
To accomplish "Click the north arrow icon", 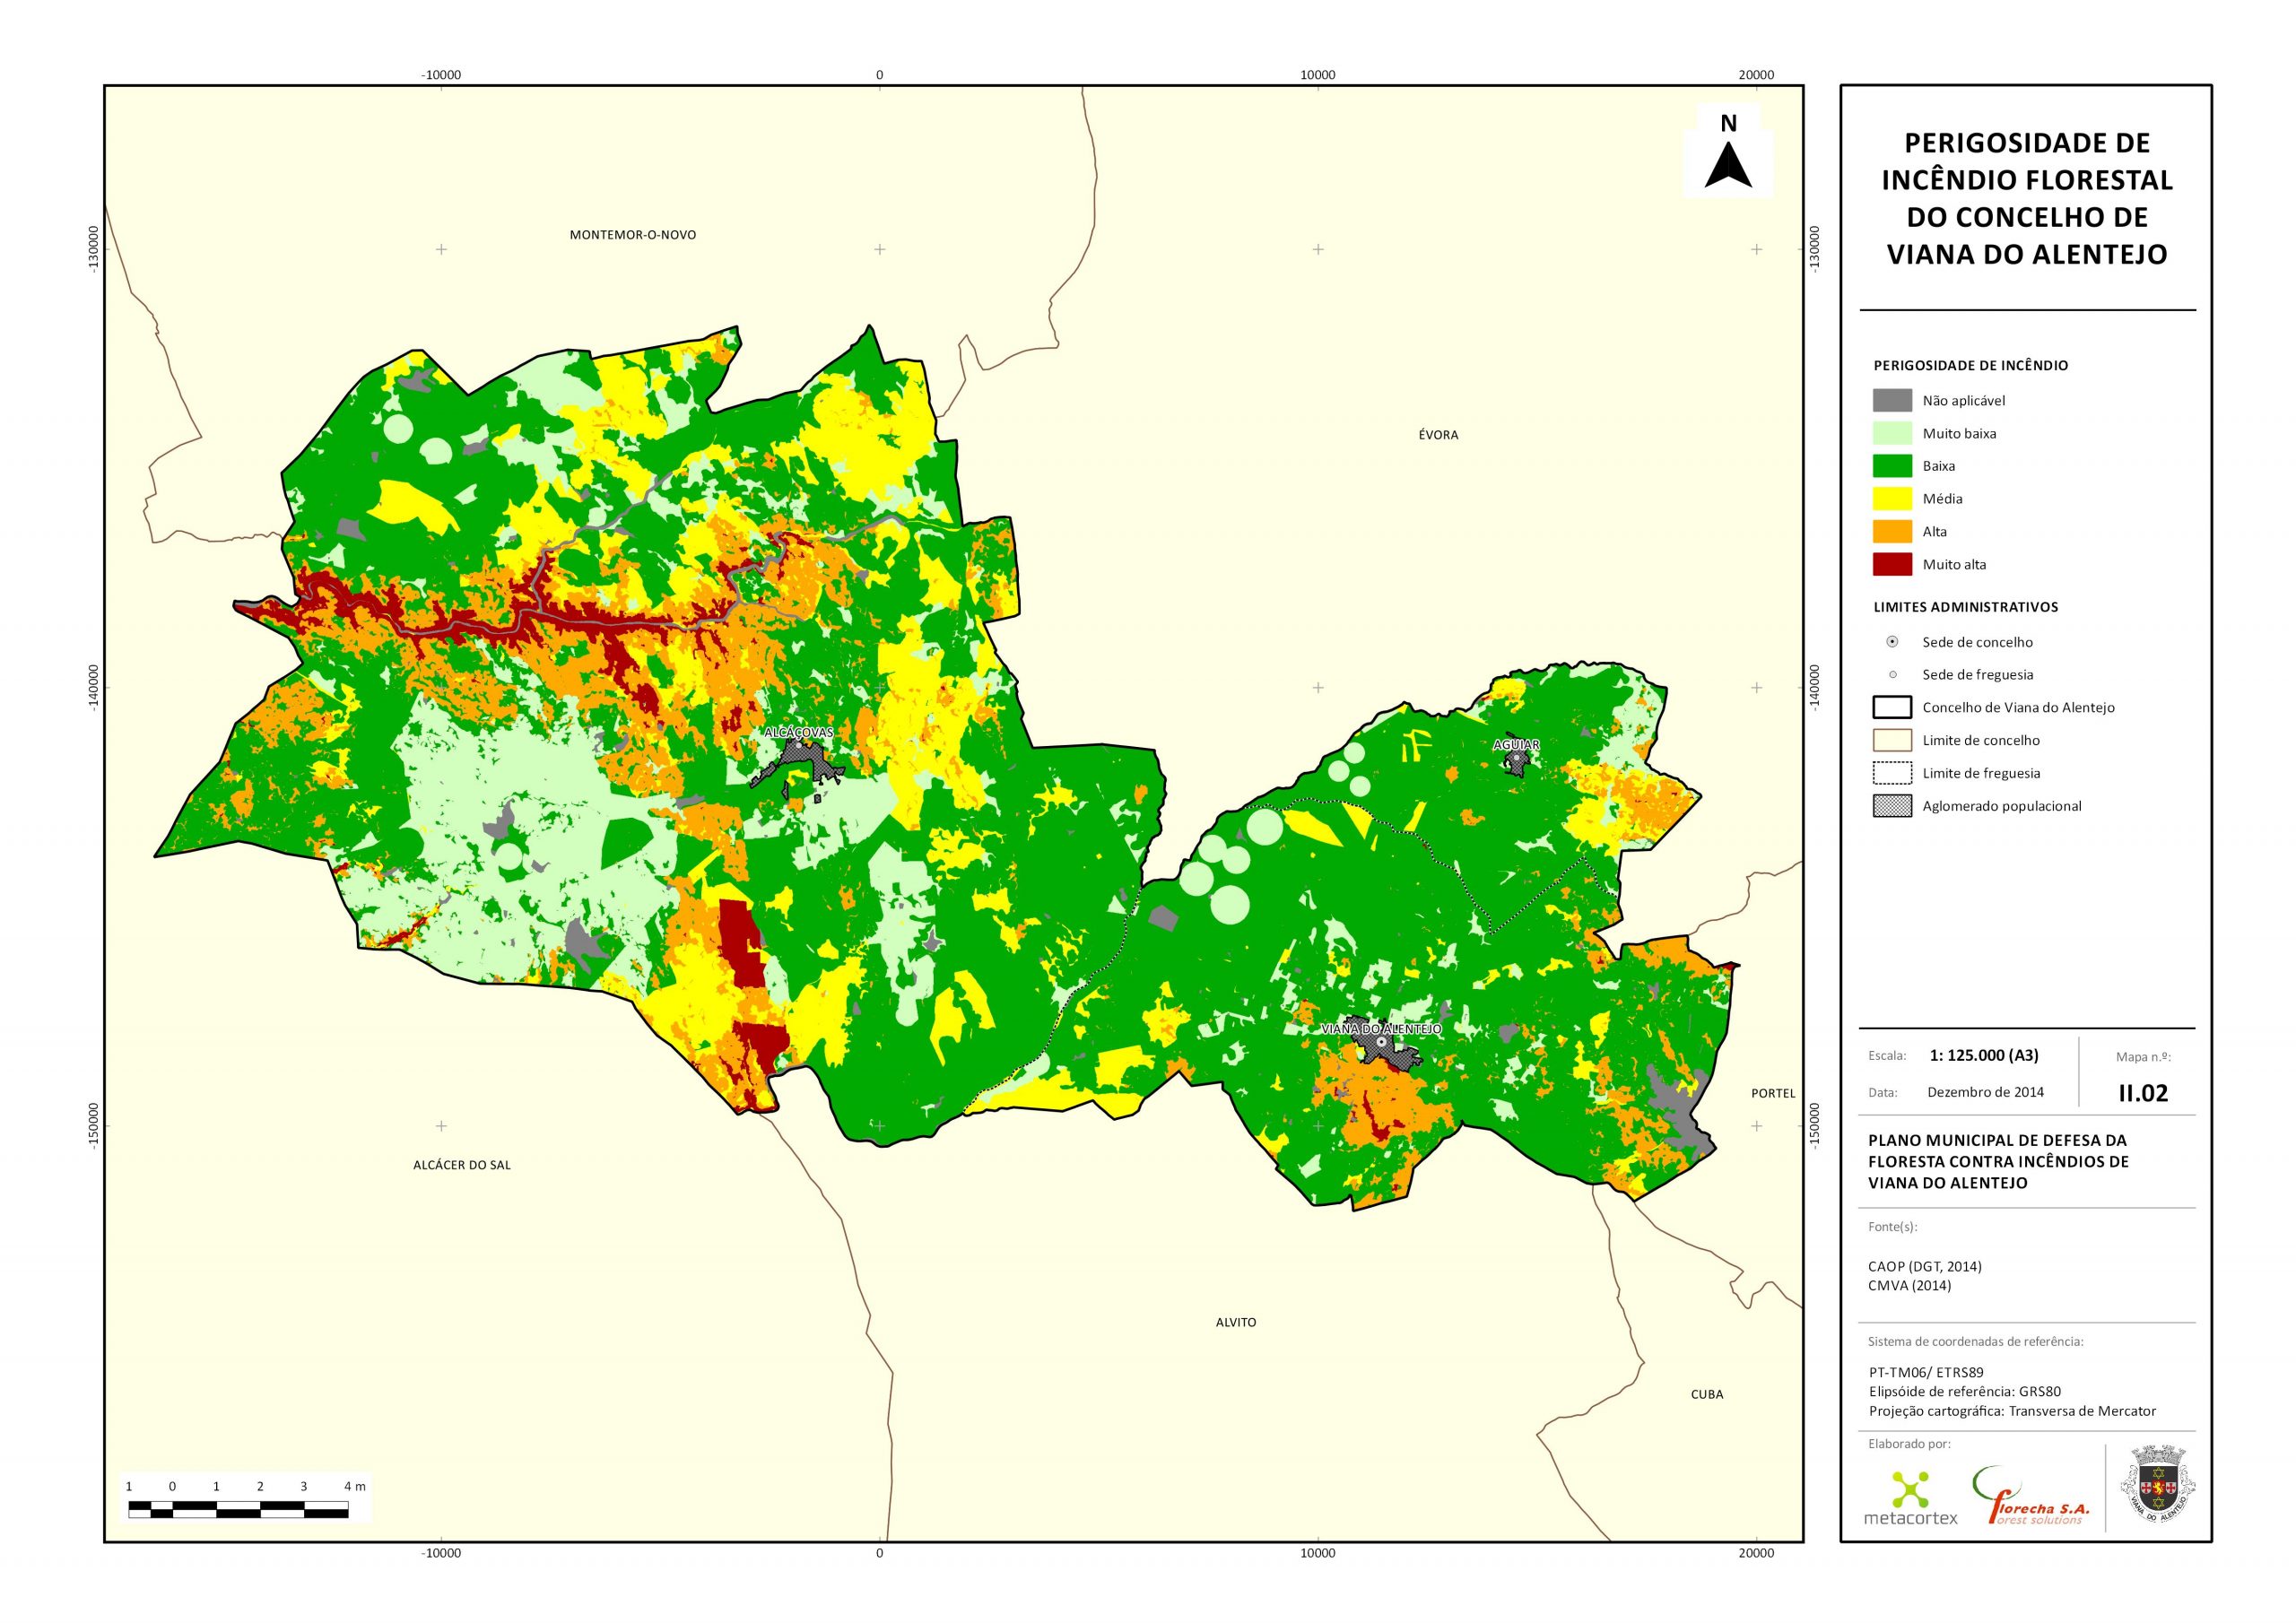I will coord(1728,165).
